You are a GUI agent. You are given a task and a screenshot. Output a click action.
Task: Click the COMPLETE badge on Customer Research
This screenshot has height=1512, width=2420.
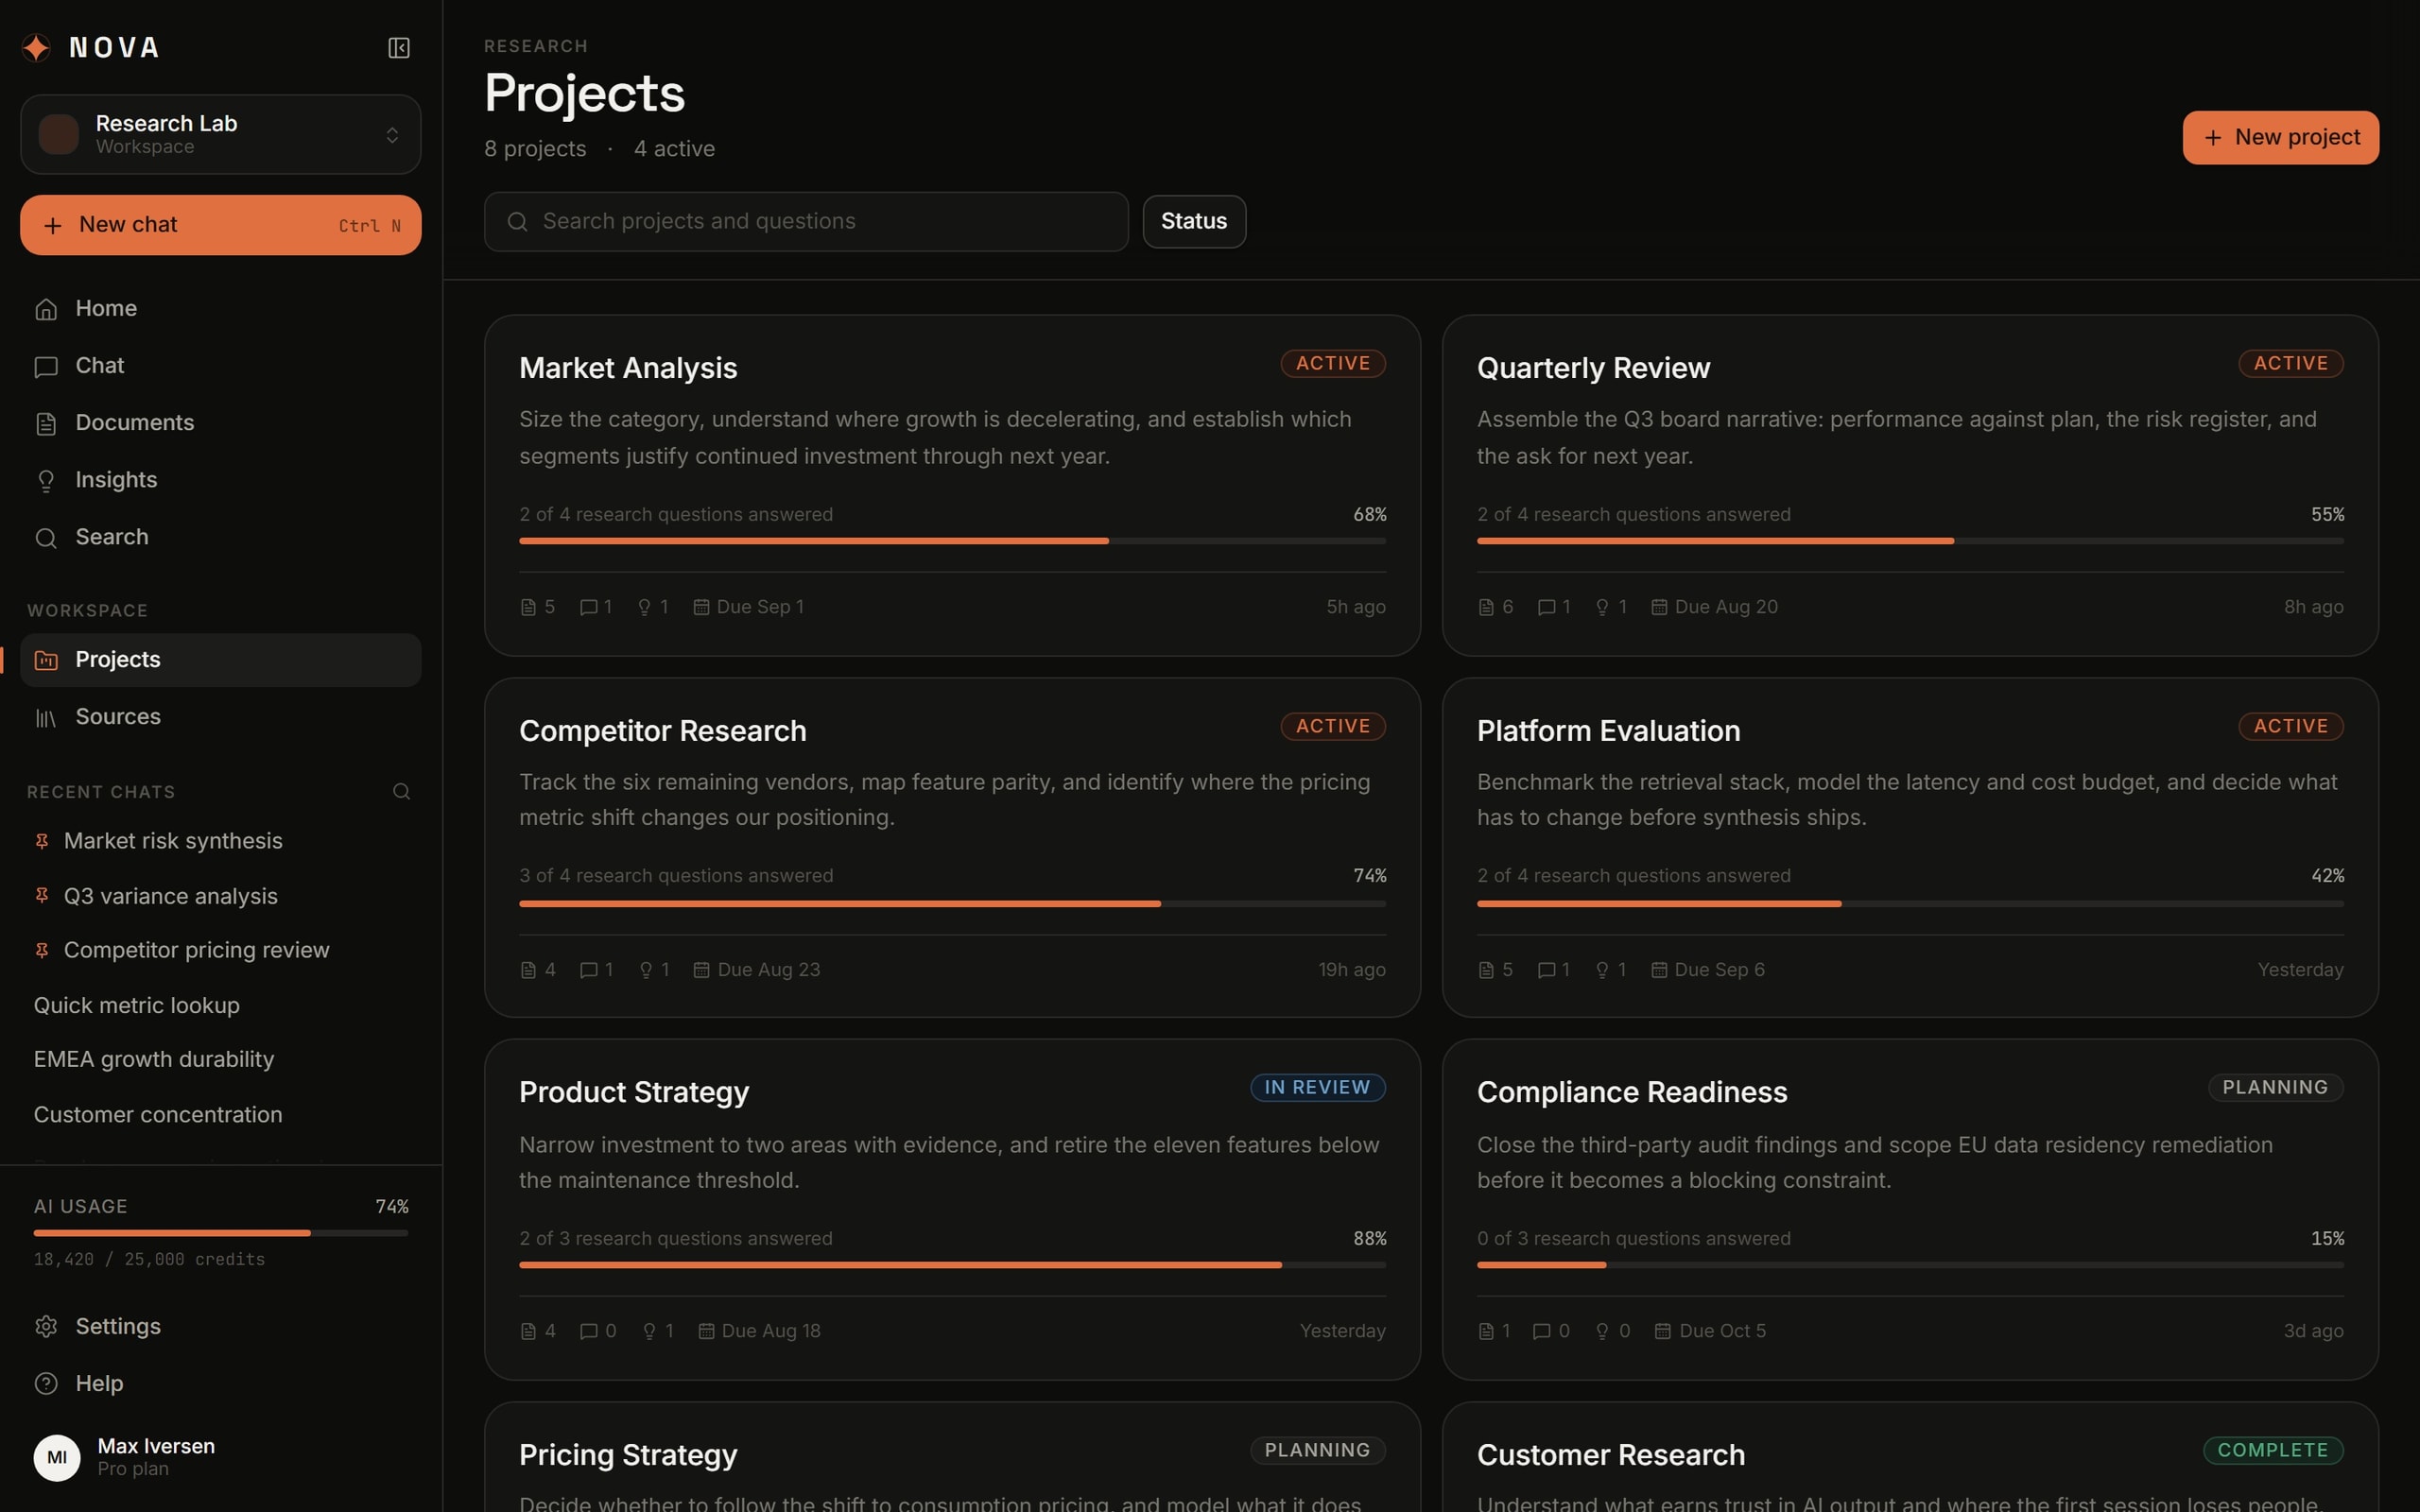pos(2273,1451)
